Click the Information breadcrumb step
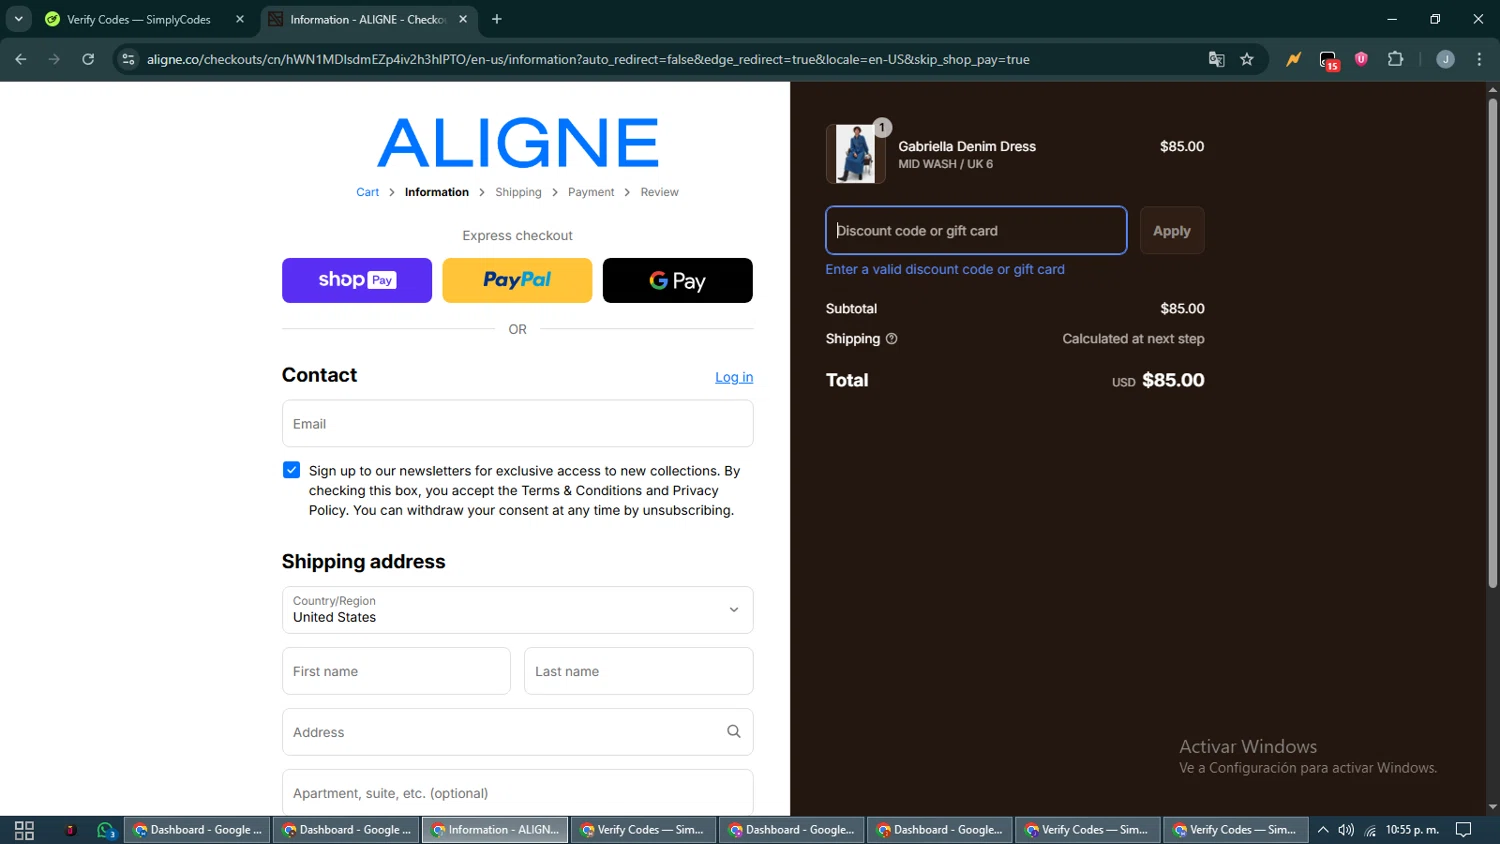The height and width of the screenshot is (844, 1500). click(x=437, y=192)
